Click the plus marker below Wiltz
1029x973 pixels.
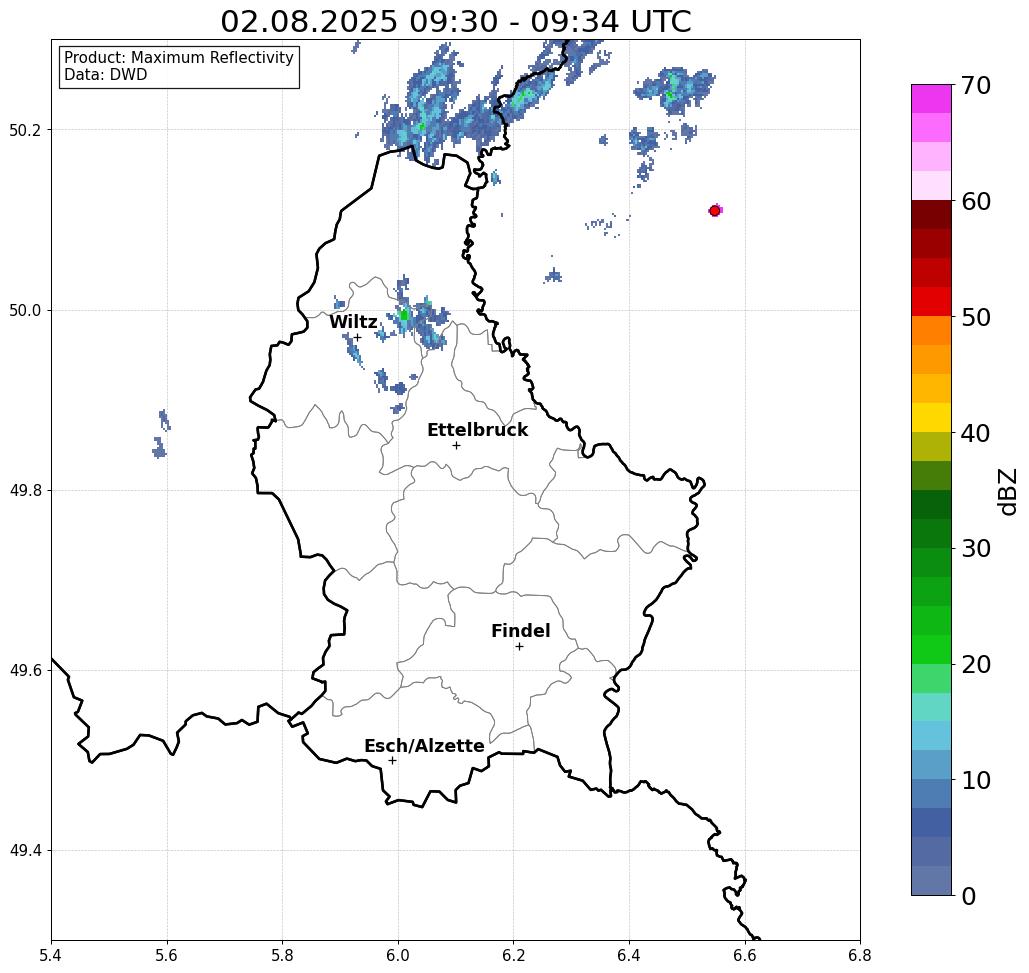coord(358,337)
